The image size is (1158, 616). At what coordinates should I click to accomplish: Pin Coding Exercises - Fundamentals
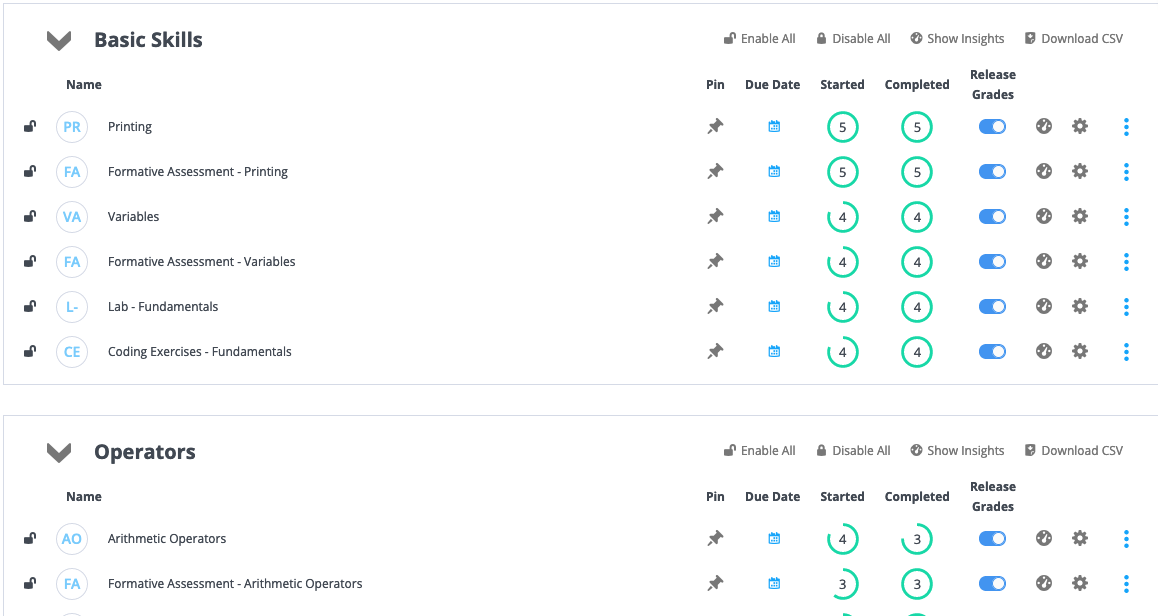pyautogui.click(x=715, y=352)
